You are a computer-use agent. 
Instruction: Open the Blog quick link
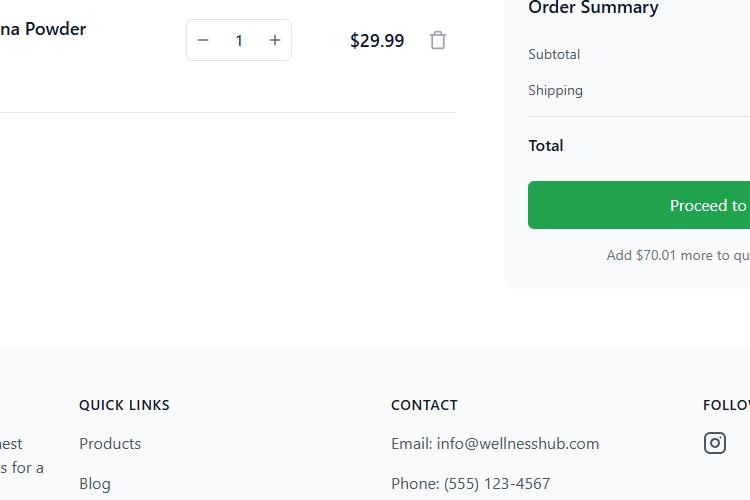(95, 484)
